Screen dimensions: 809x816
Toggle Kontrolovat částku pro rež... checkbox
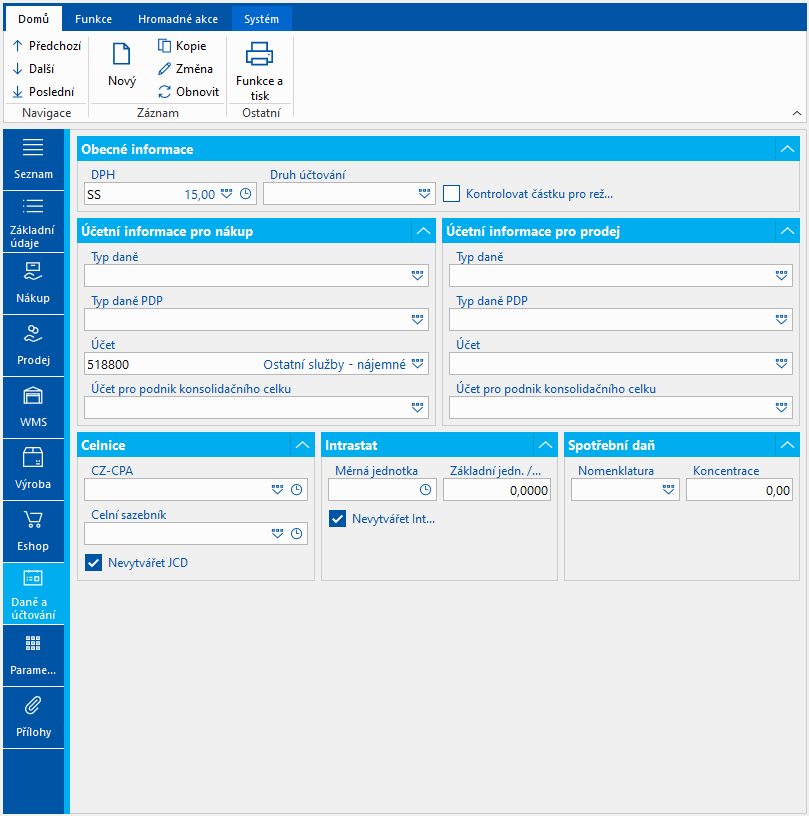[x=452, y=194]
